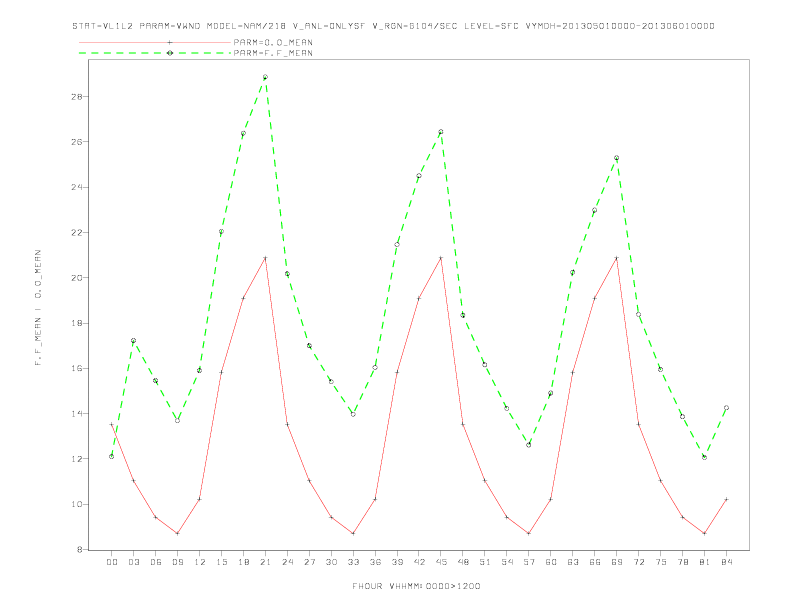792x612 pixels.
Task: Click the green forecast marker at hour 45
Action: (x=441, y=132)
